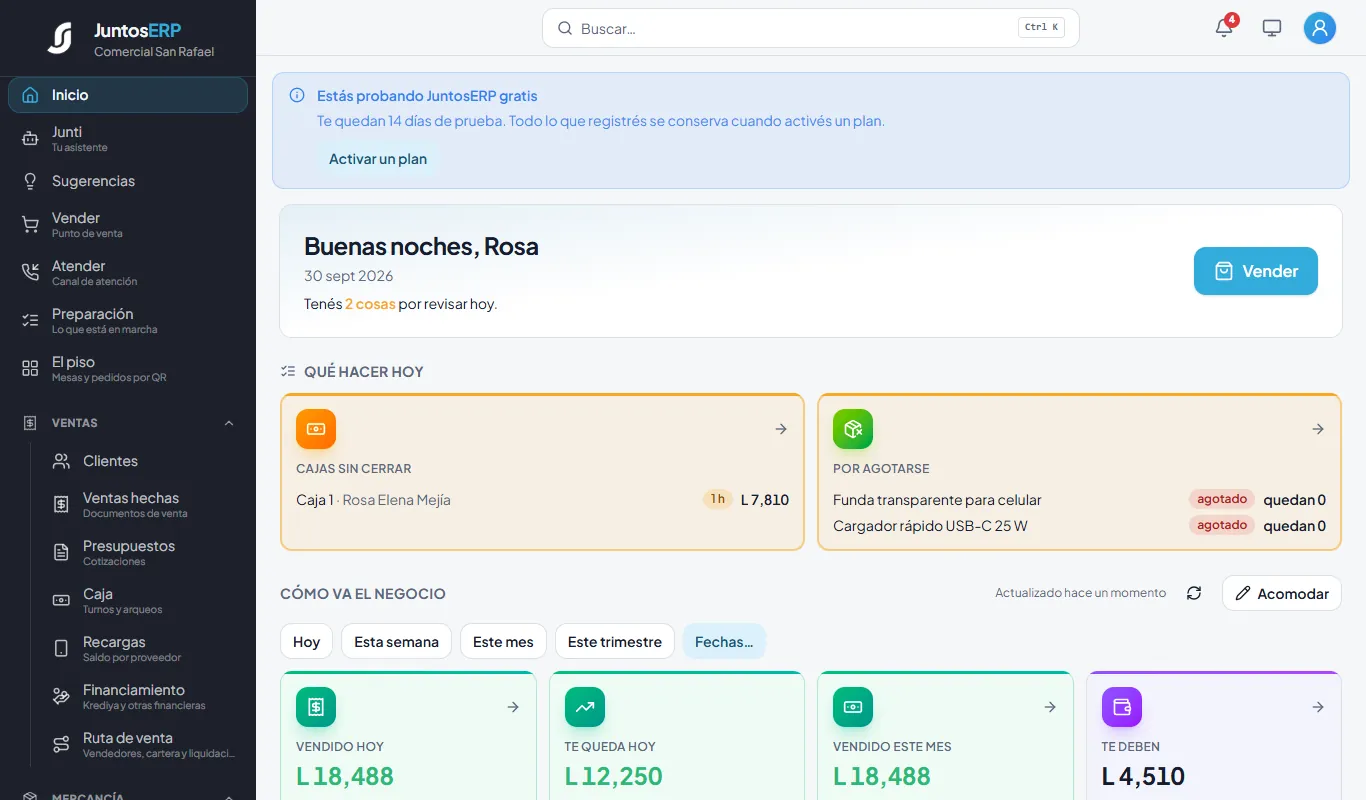
Task: Open Junti assistant in sidebar
Action: coord(128,139)
